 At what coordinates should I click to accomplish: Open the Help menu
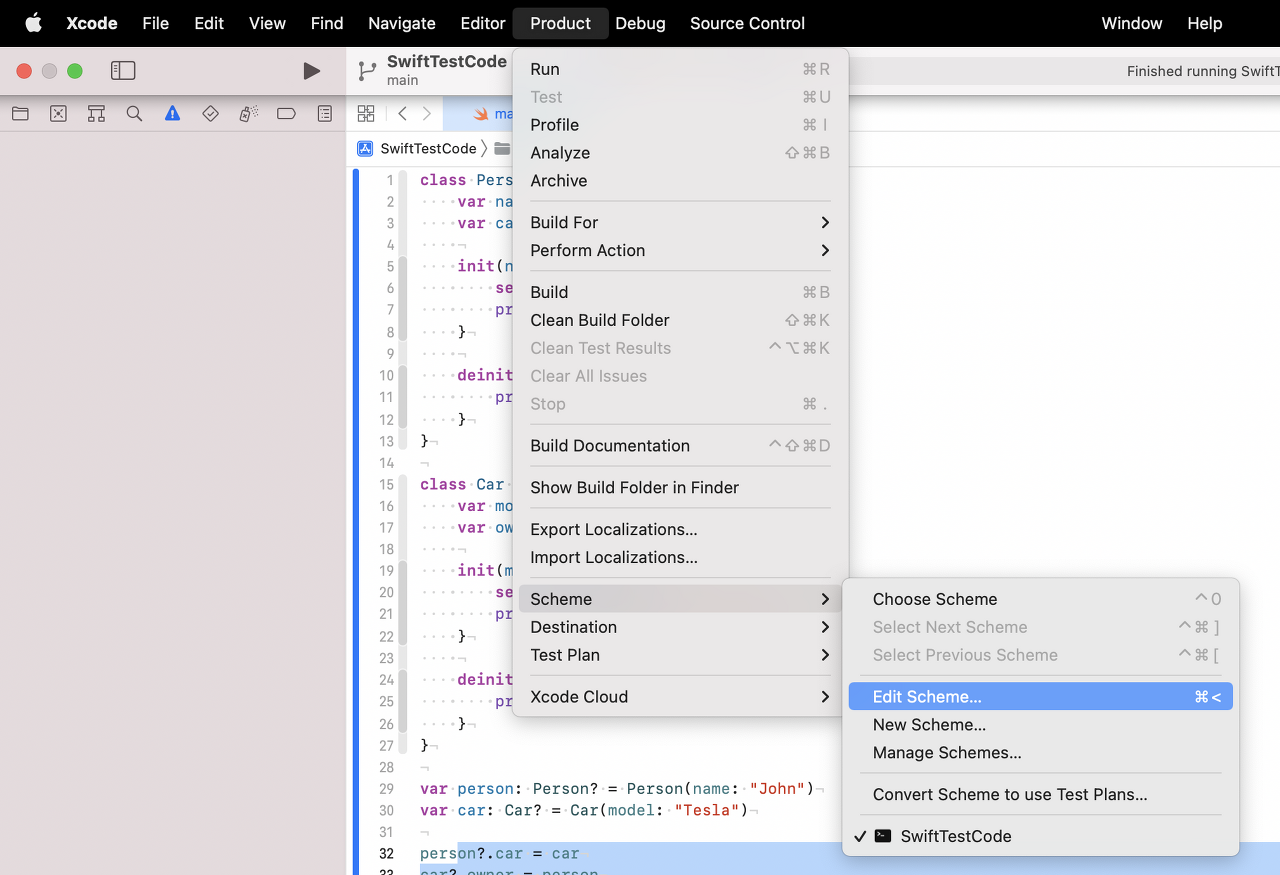click(1205, 23)
